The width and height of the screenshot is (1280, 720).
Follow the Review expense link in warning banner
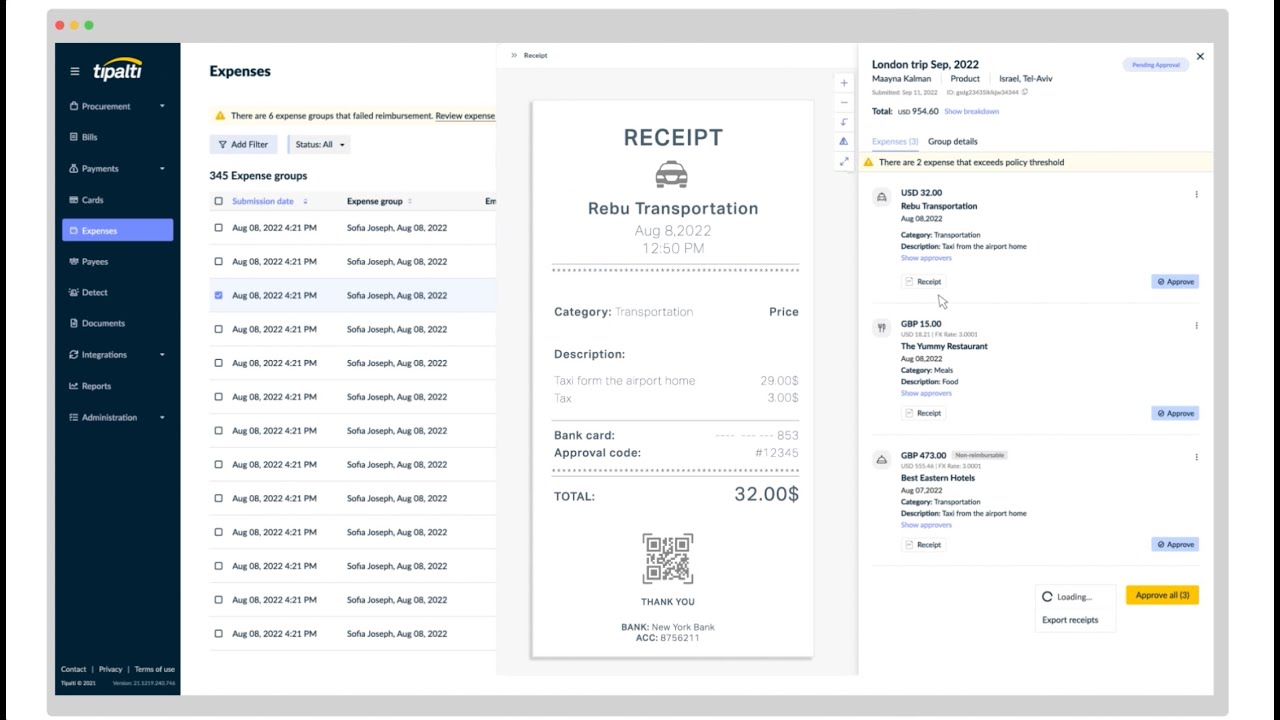pyautogui.click(x=465, y=116)
